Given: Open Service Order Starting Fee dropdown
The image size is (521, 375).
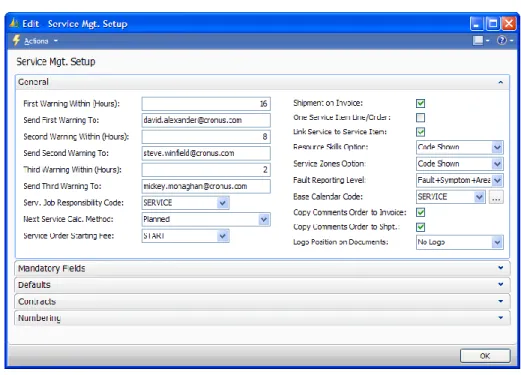Looking at the screenshot, I should [x=222, y=236].
